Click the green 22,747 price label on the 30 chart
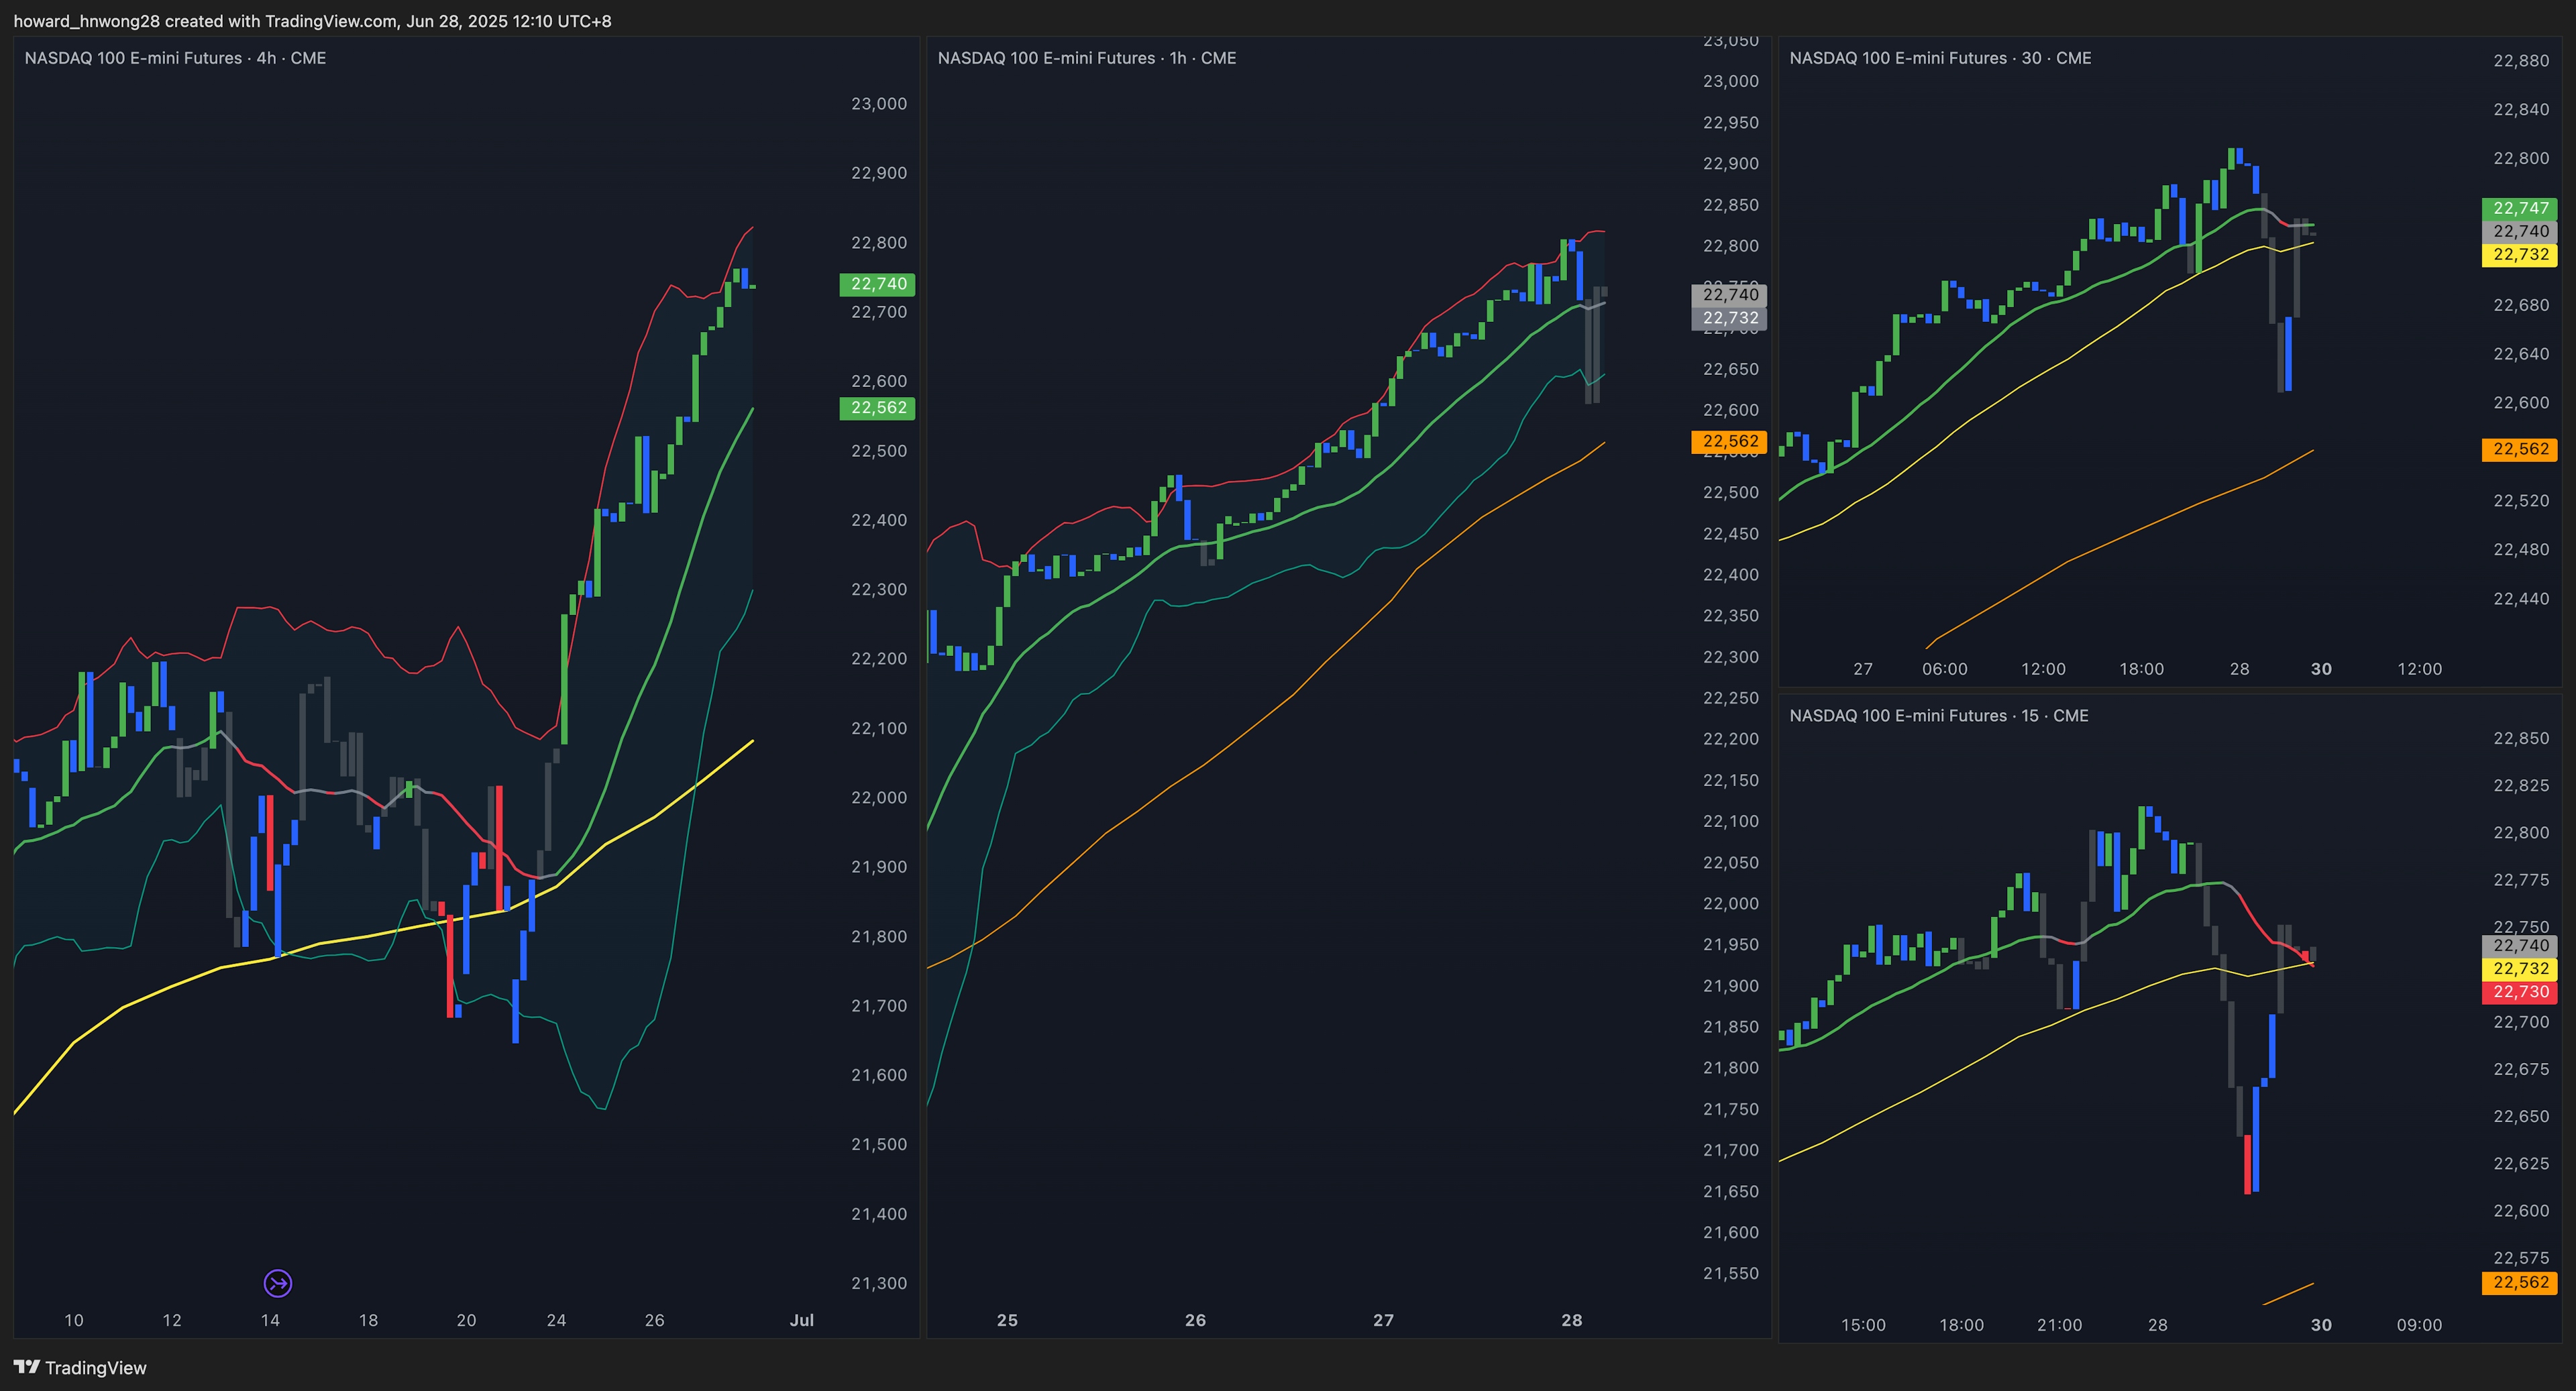Screen dimensions: 2576x1391 tap(2520, 208)
